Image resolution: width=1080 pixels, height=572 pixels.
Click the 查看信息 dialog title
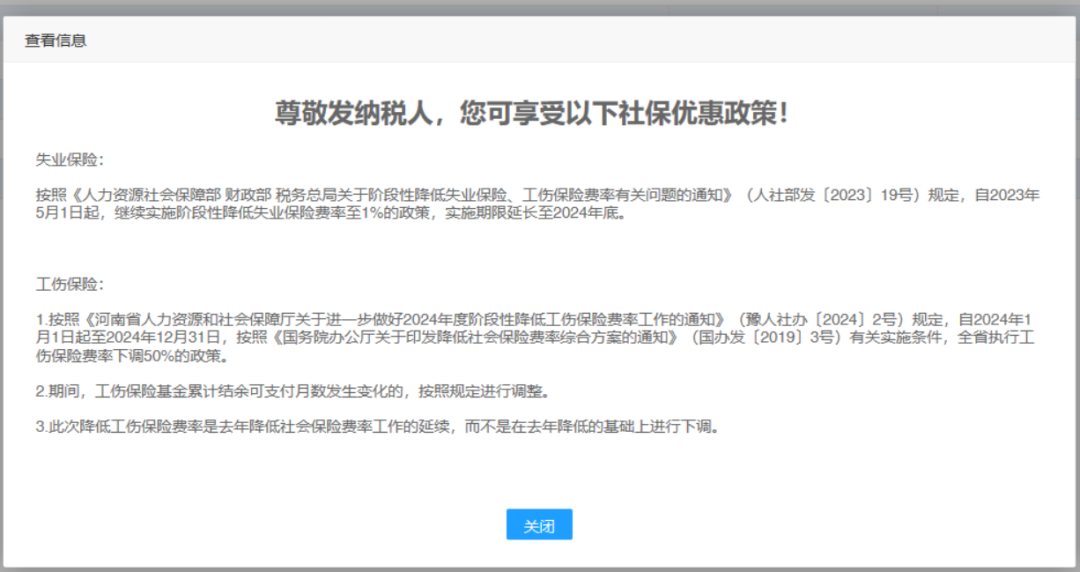click(56, 41)
